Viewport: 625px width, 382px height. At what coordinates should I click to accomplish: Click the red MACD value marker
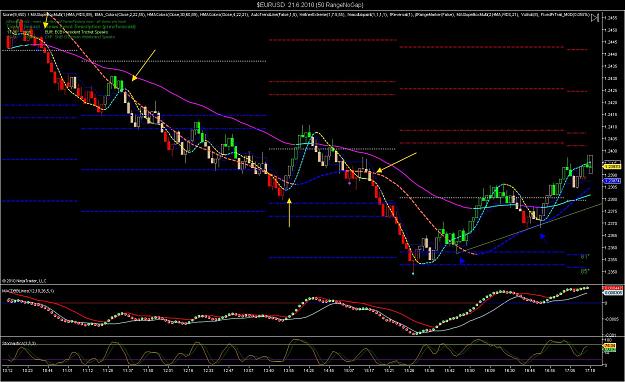pyautogui.click(x=613, y=288)
